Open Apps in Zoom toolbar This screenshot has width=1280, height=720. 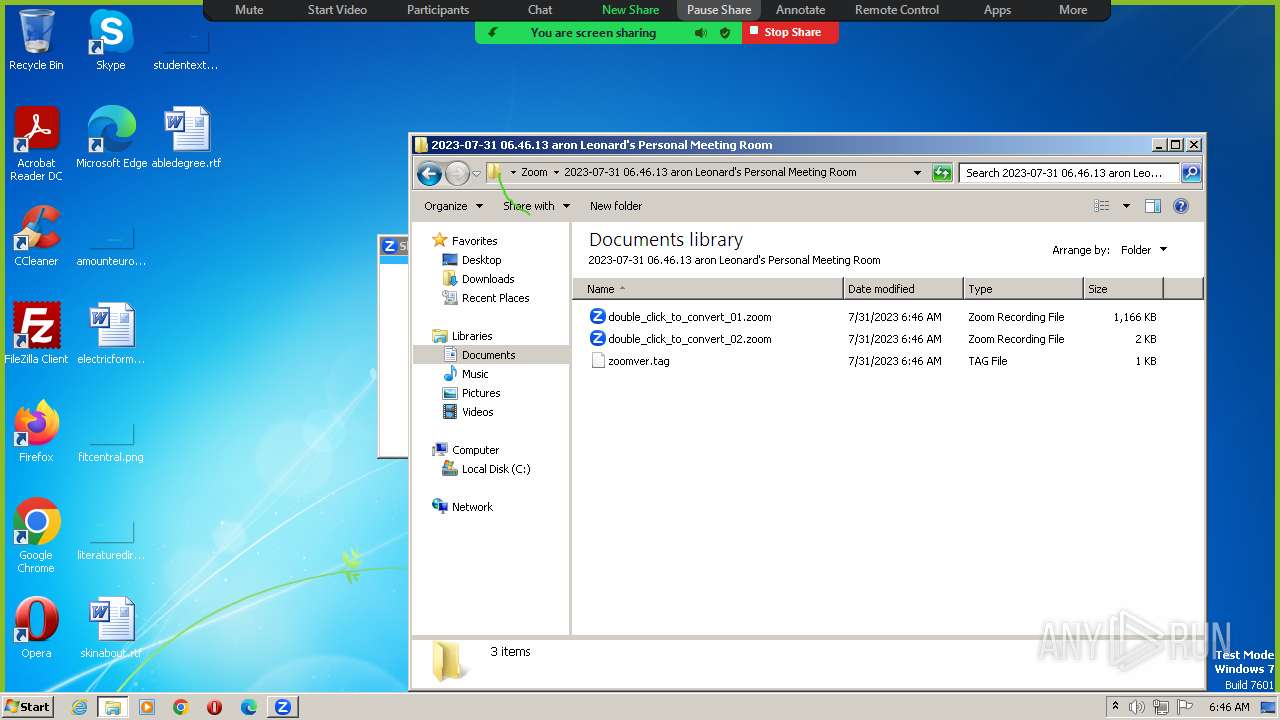click(x=997, y=10)
